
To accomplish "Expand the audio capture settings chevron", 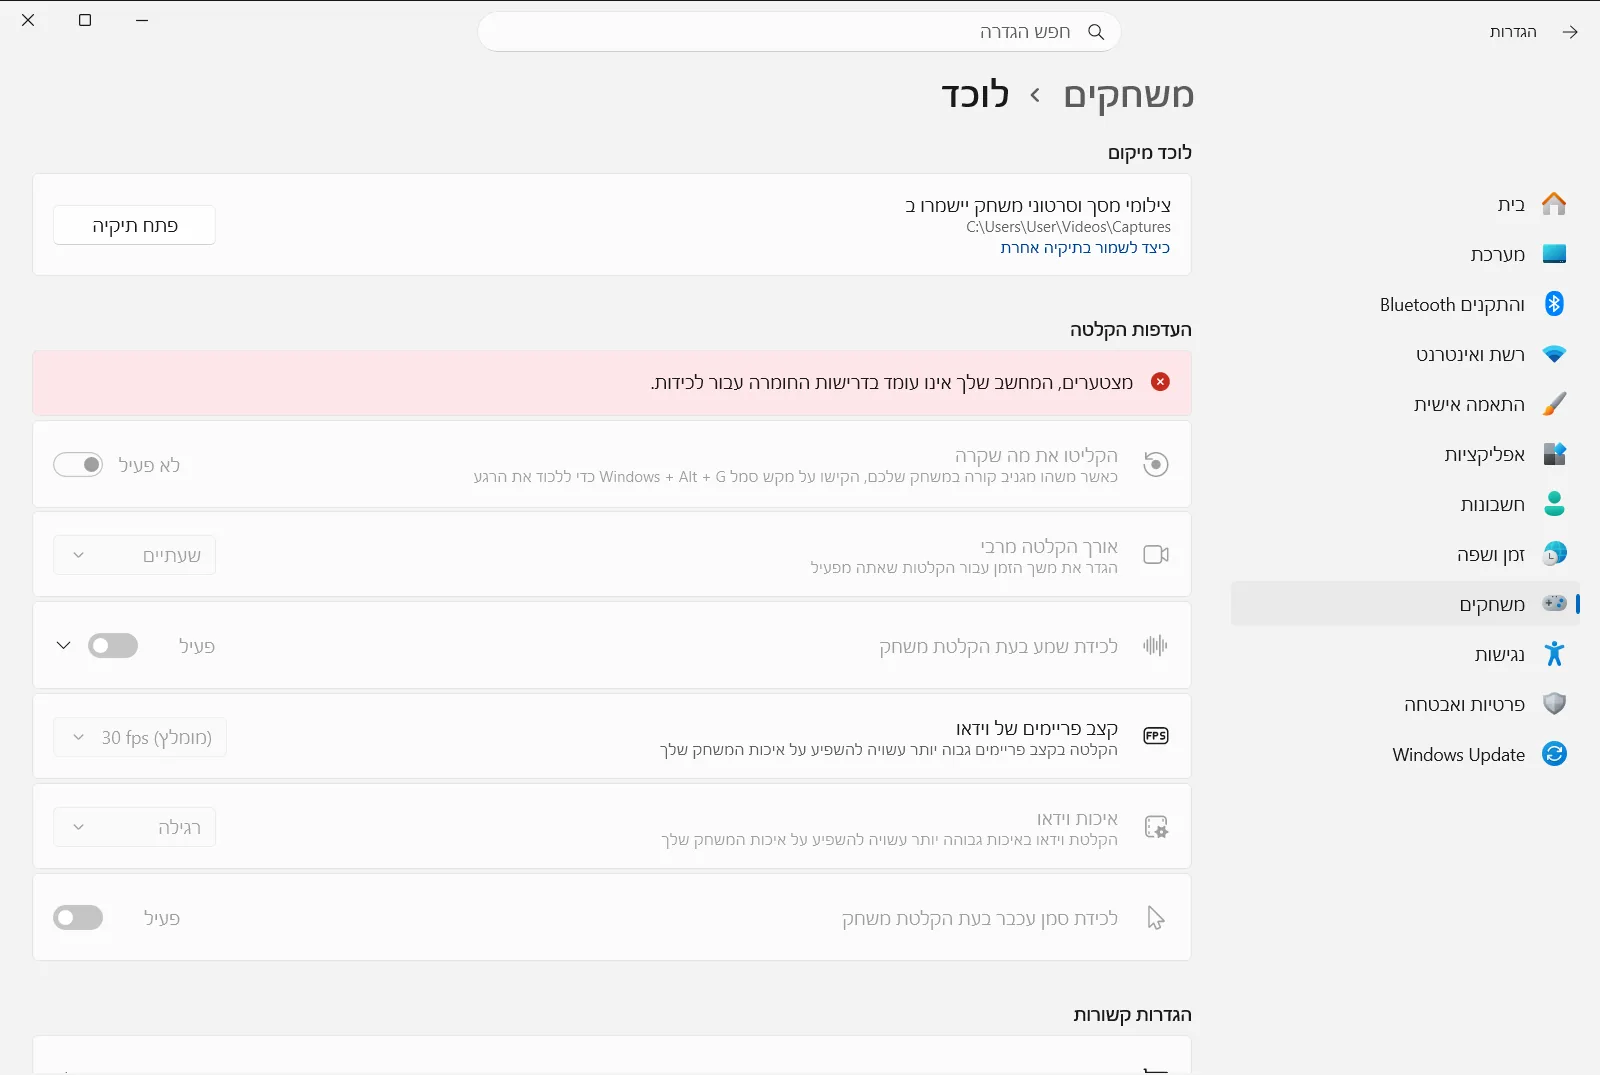I will coord(63,646).
